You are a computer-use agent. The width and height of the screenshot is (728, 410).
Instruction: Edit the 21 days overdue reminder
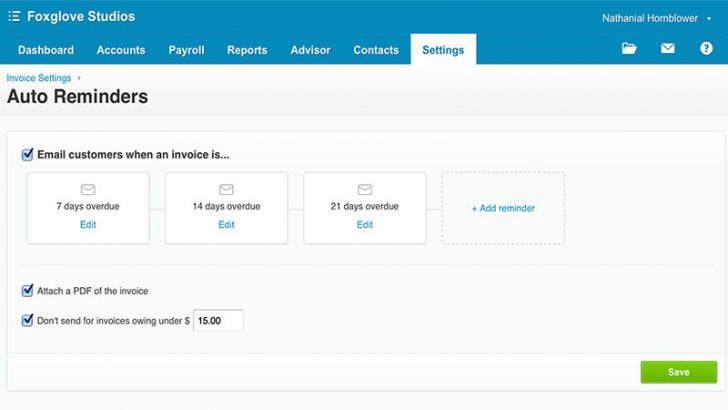pyautogui.click(x=364, y=225)
